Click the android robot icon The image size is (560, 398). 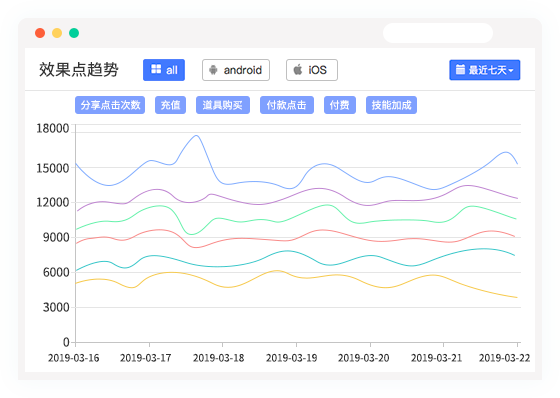tap(213, 70)
